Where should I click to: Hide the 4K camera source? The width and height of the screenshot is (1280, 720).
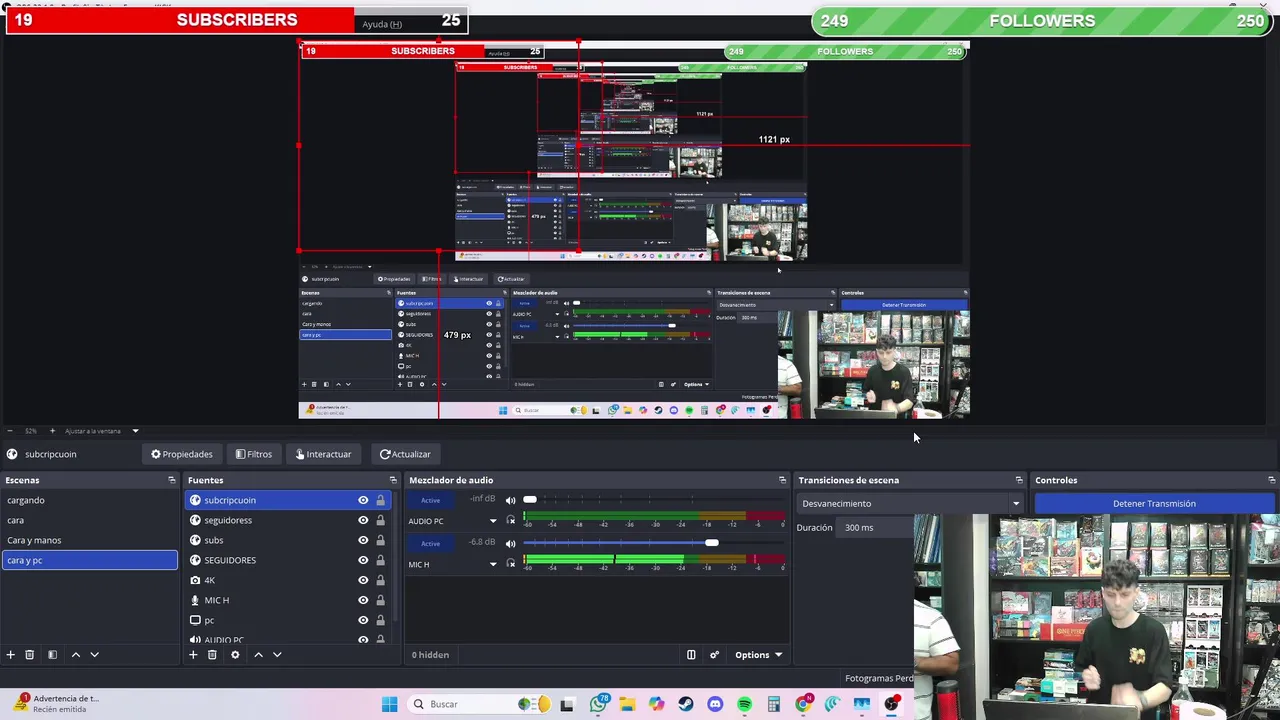click(363, 580)
